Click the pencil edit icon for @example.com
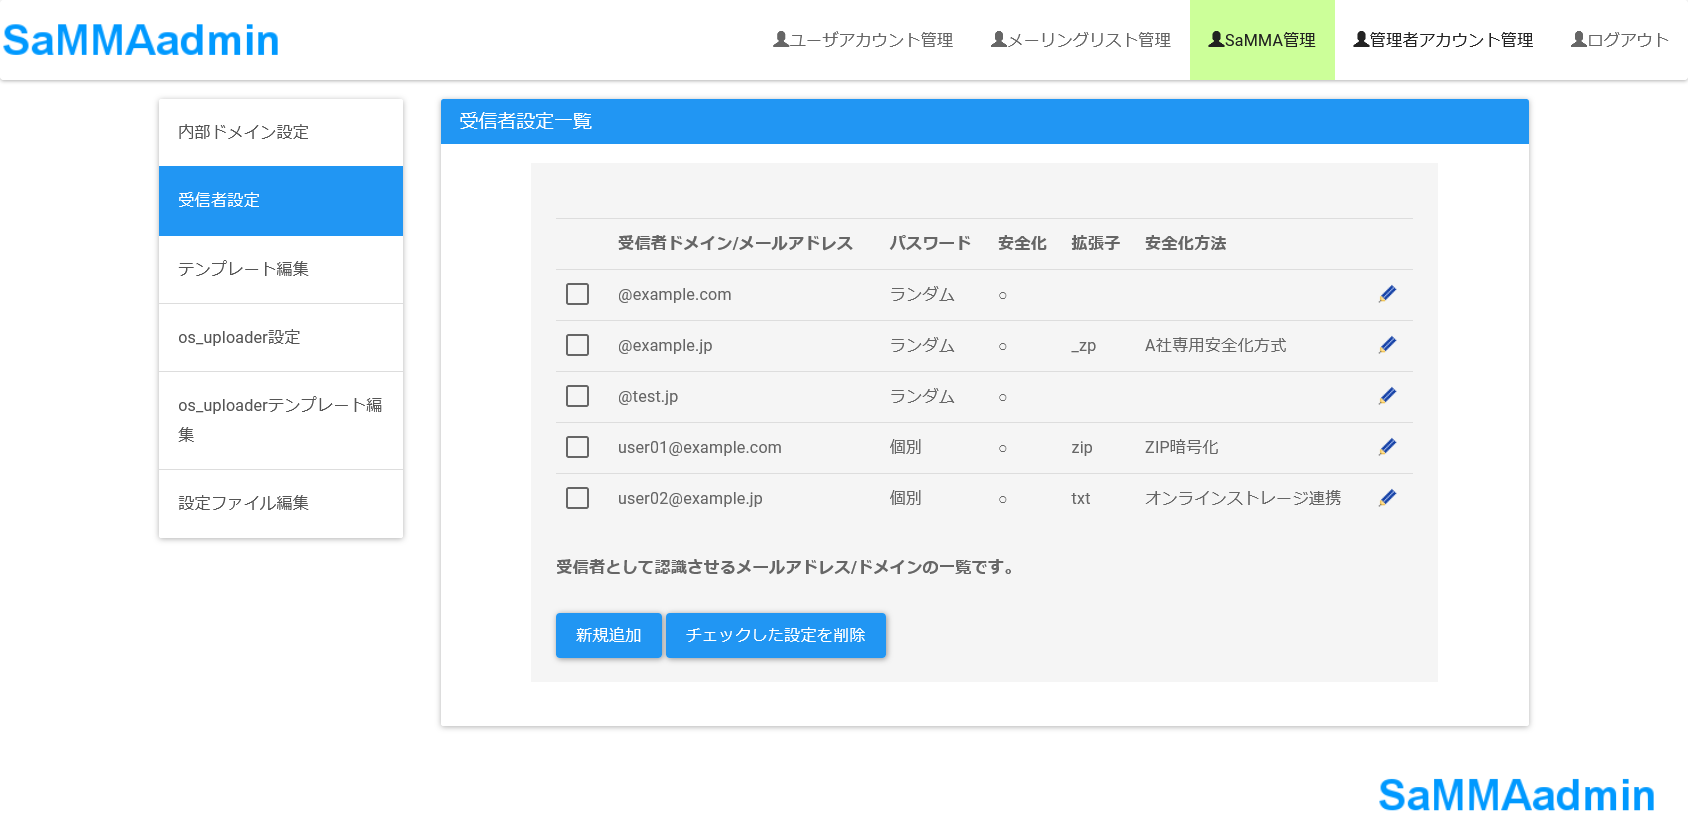This screenshot has height=838, width=1688. [x=1387, y=294]
